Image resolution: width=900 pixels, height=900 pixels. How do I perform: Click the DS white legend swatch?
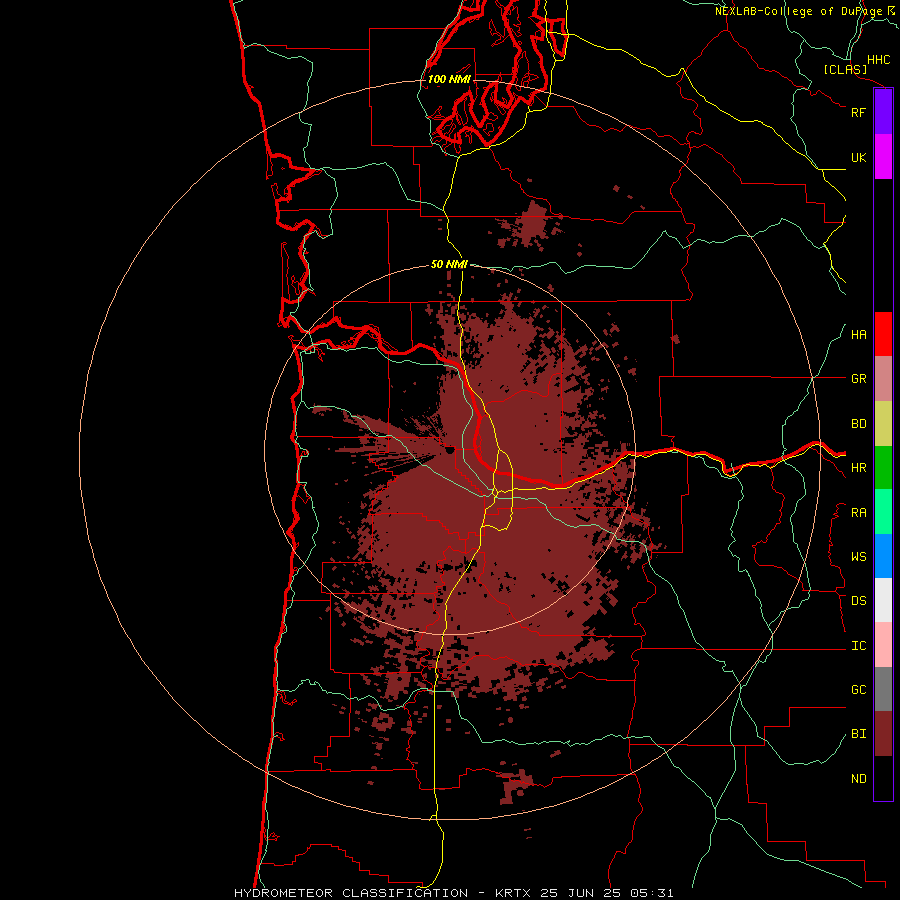tap(883, 600)
